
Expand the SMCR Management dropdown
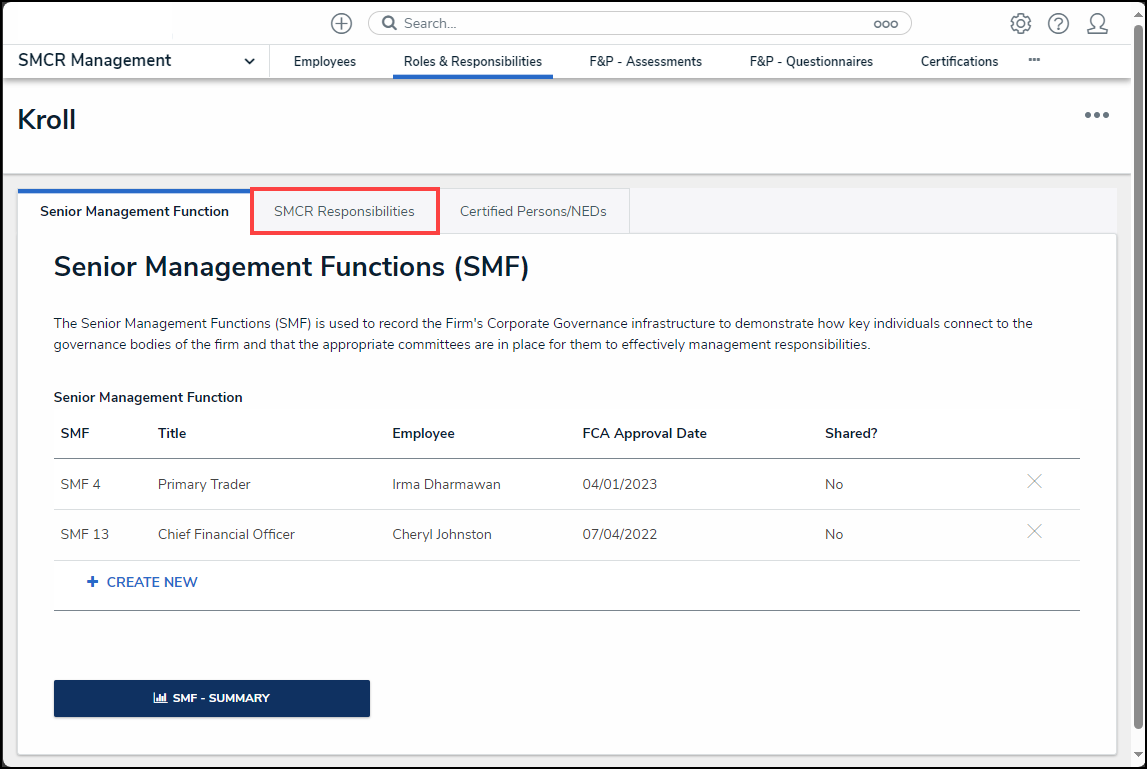[249, 61]
